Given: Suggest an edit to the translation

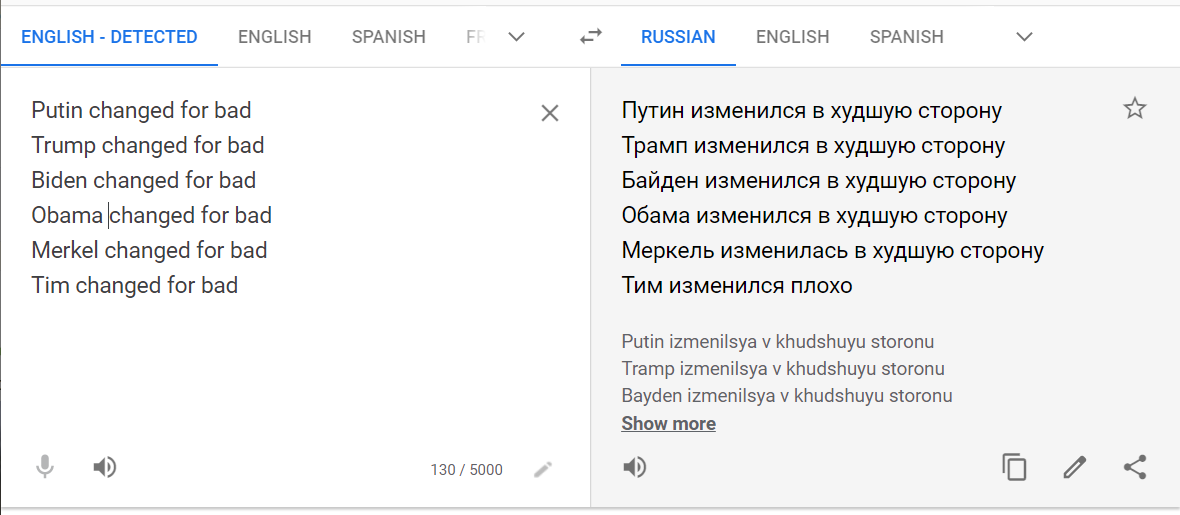Looking at the screenshot, I should (x=1074, y=467).
